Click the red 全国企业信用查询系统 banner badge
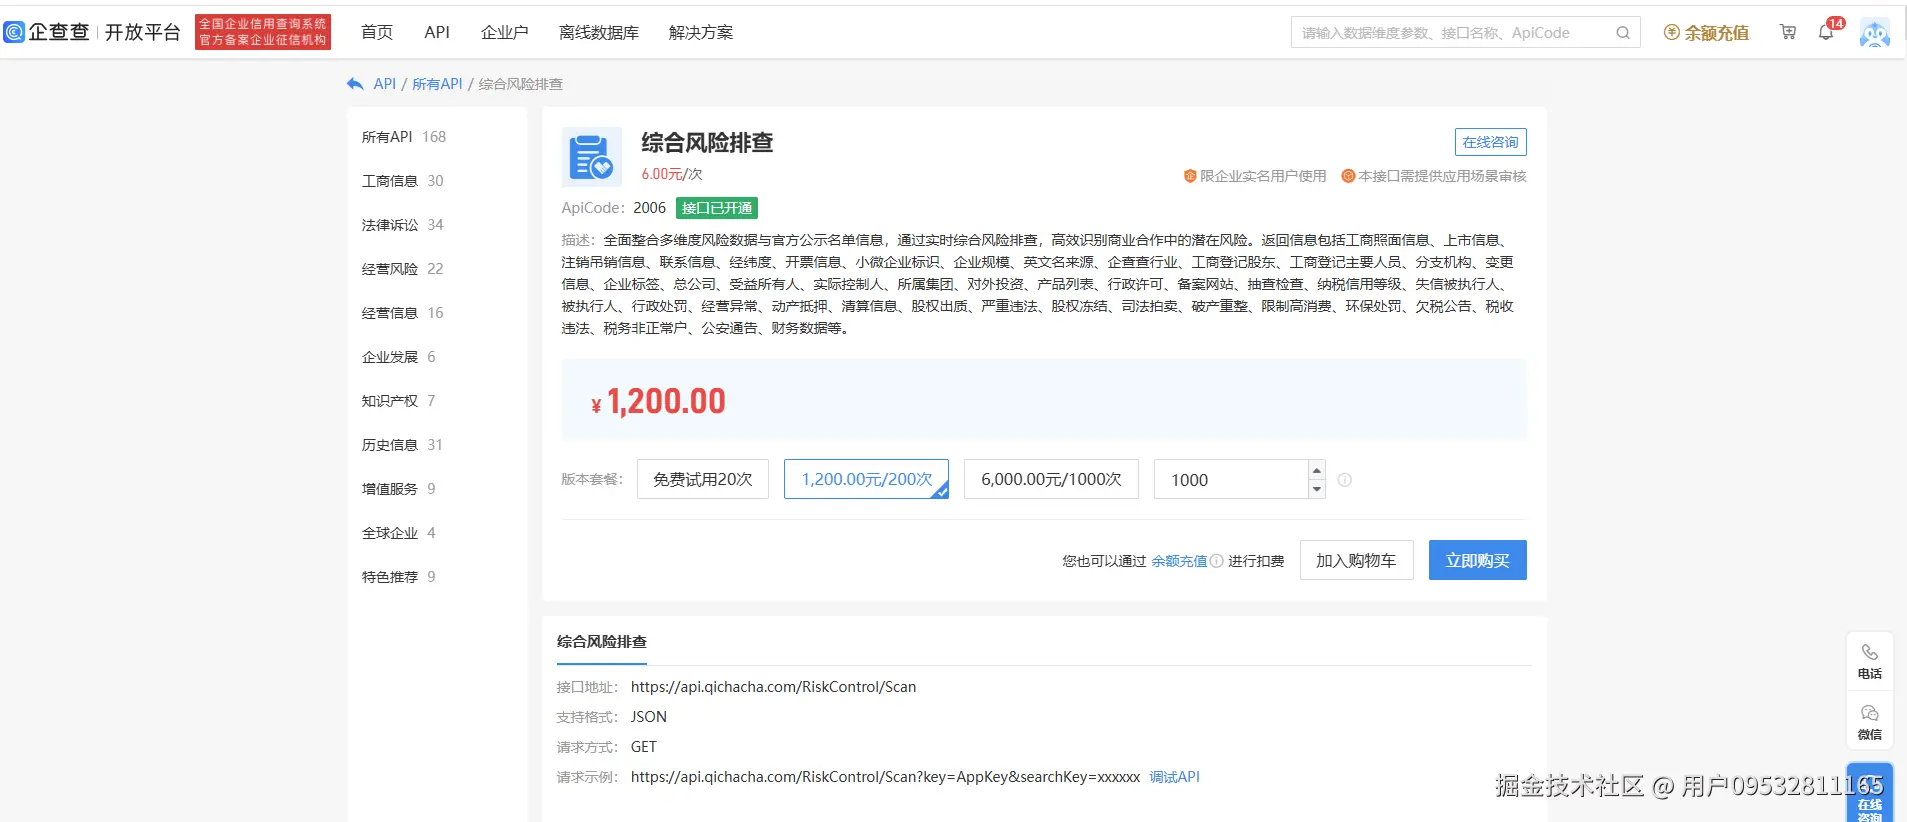 coord(263,32)
